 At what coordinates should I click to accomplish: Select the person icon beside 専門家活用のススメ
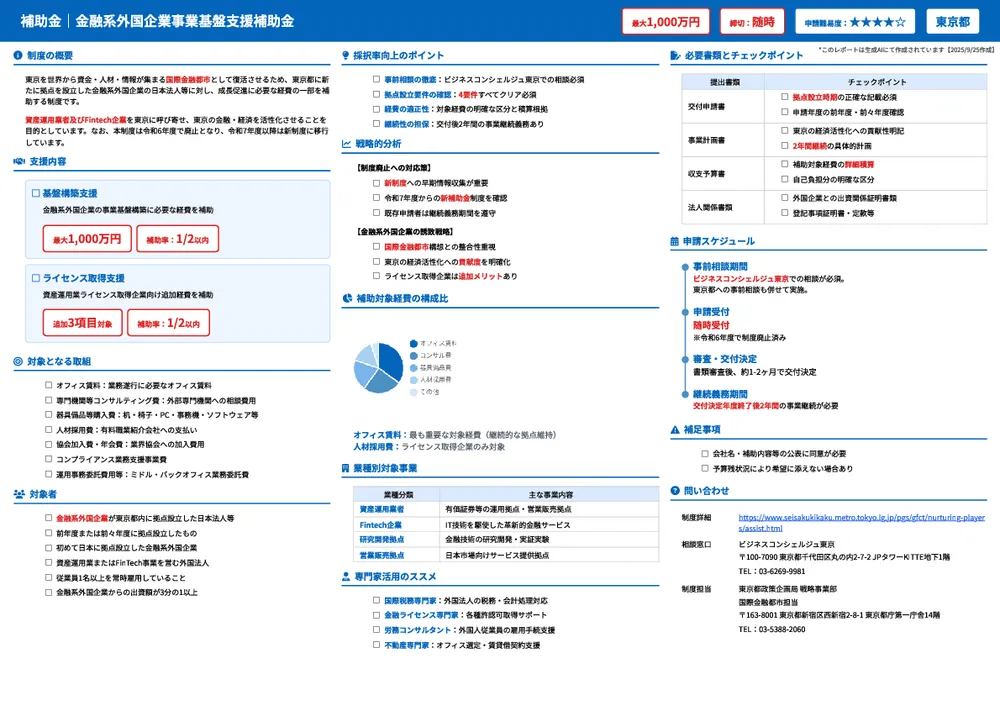pyautogui.click(x=345, y=577)
